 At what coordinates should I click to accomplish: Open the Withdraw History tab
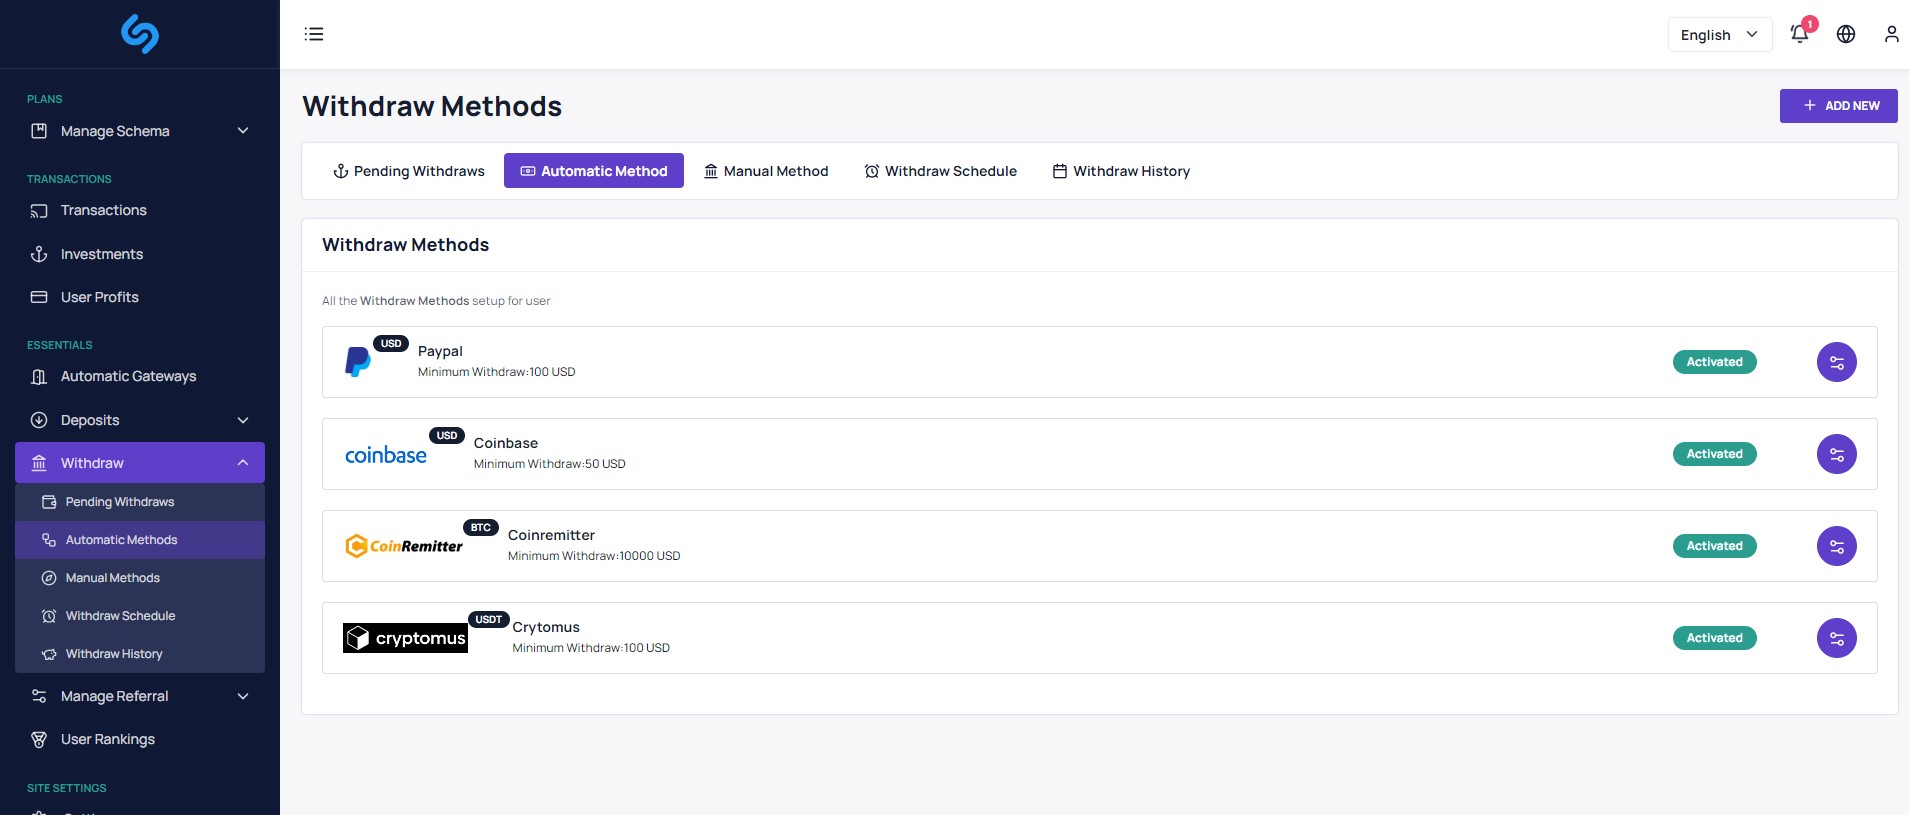(x=1121, y=171)
